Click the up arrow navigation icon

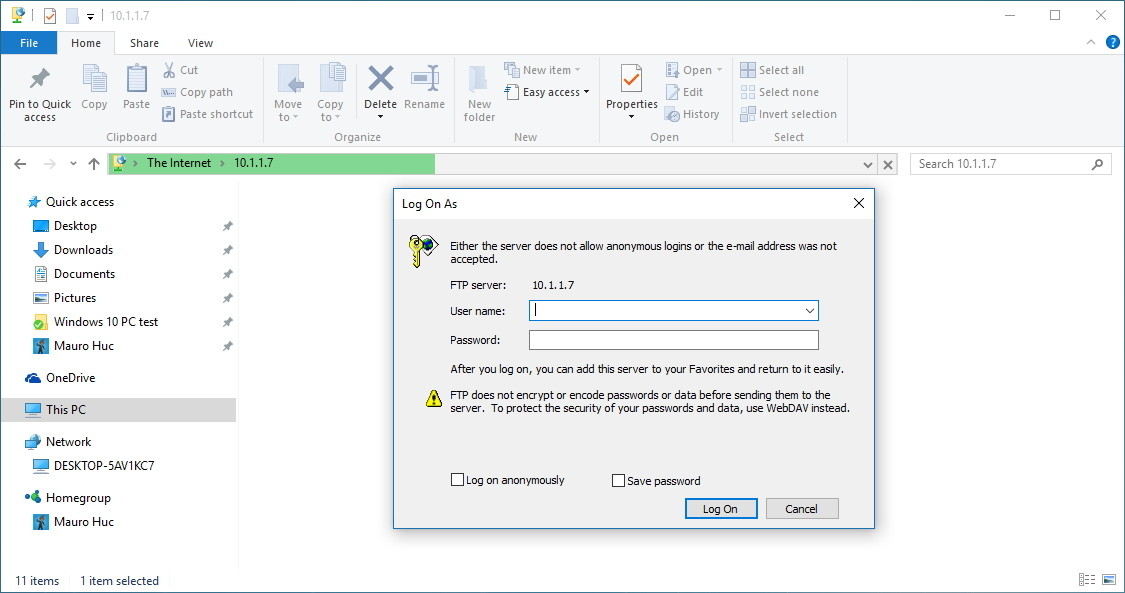94,164
